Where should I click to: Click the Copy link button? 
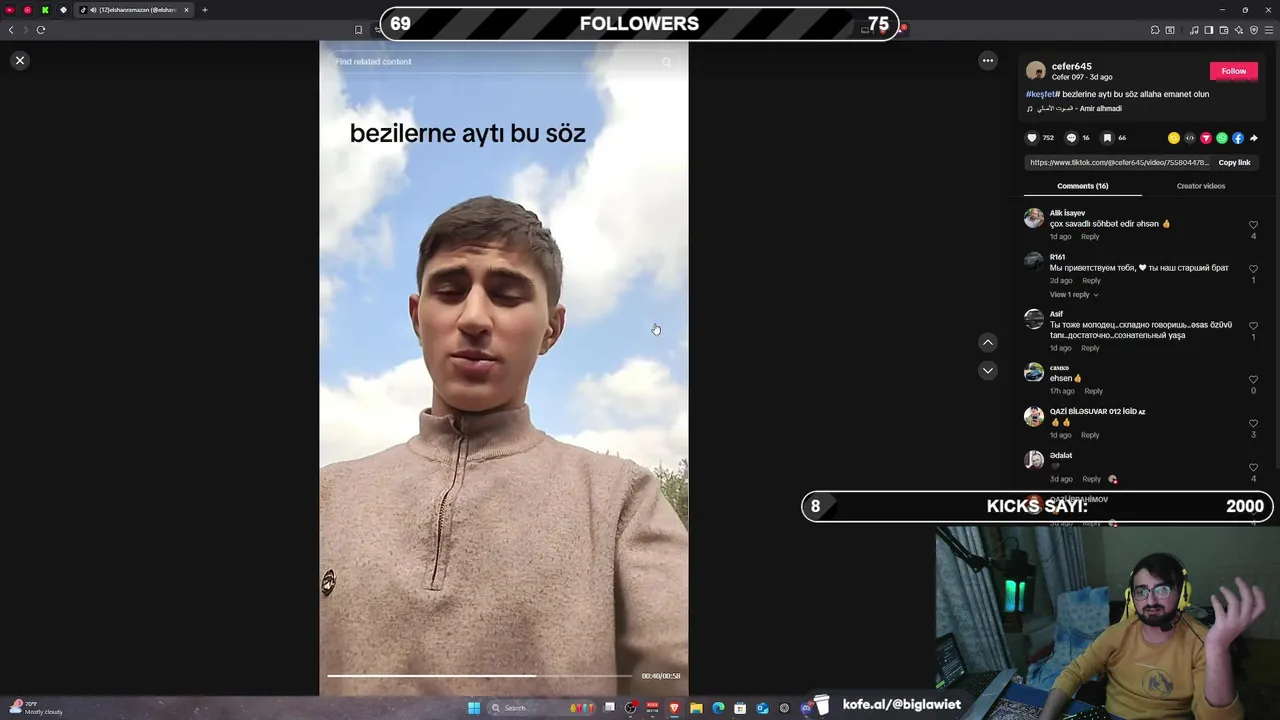[1234, 162]
